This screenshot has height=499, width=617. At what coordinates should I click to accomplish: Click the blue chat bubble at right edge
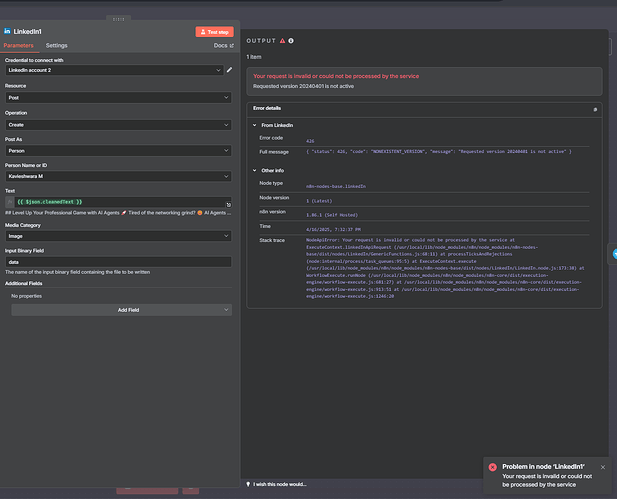coord(614,254)
